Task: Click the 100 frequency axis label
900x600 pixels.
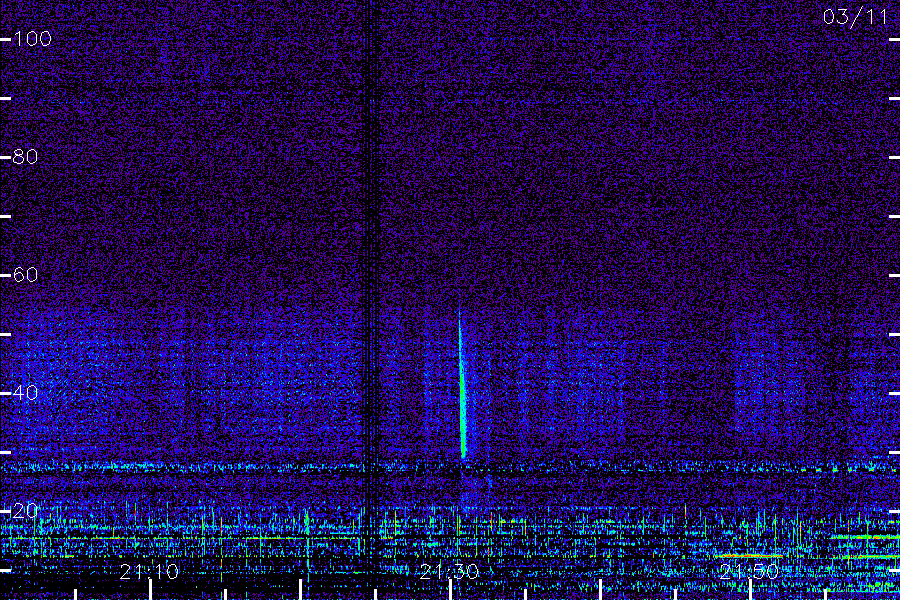Action: click(x=33, y=39)
